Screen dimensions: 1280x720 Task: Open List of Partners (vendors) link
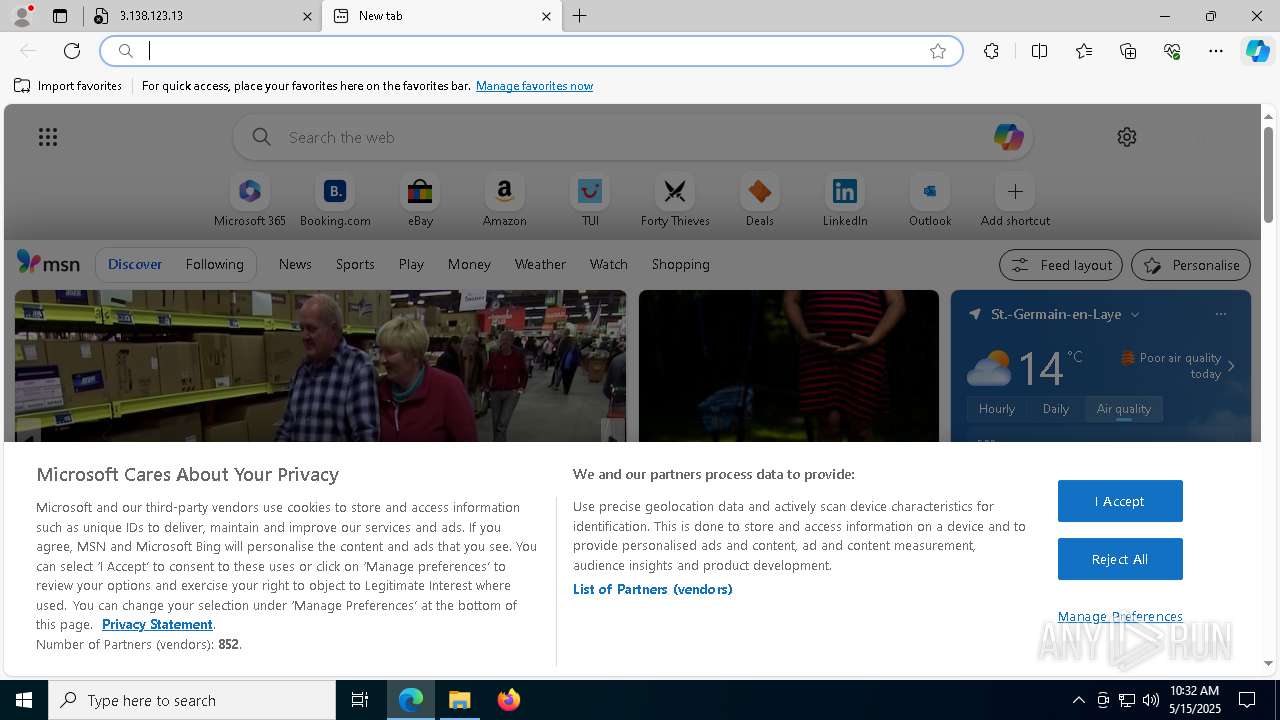652,589
